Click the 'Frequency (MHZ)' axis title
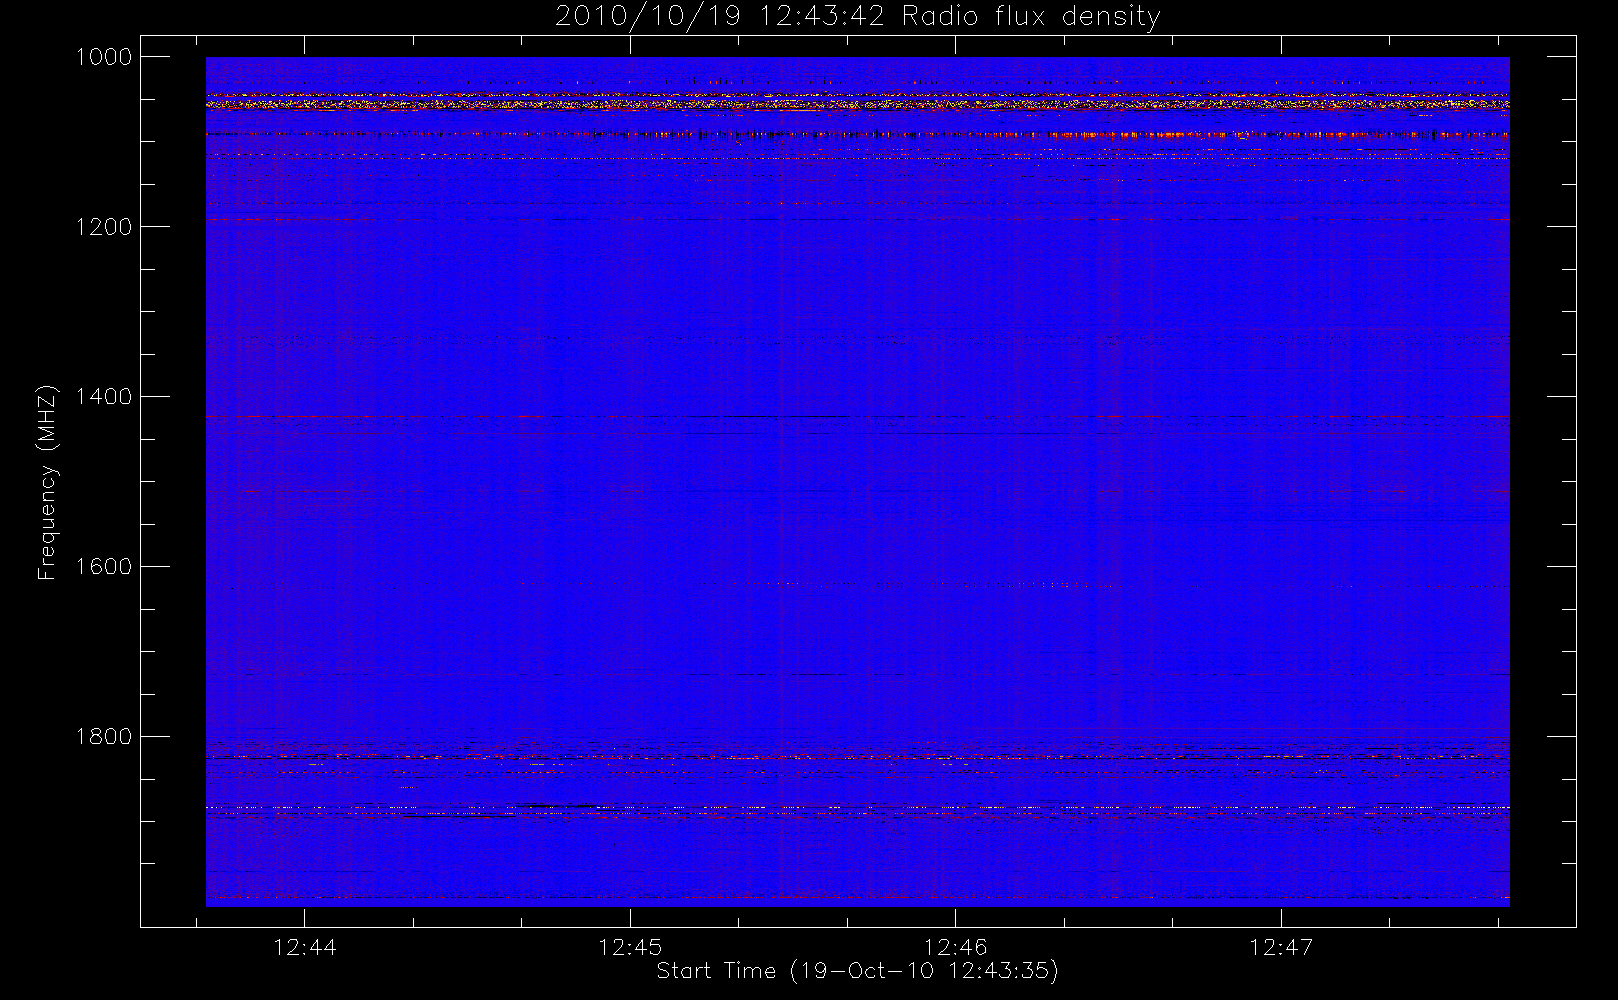Image resolution: width=1618 pixels, height=1000 pixels. pyautogui.click(x=47, y=482)
